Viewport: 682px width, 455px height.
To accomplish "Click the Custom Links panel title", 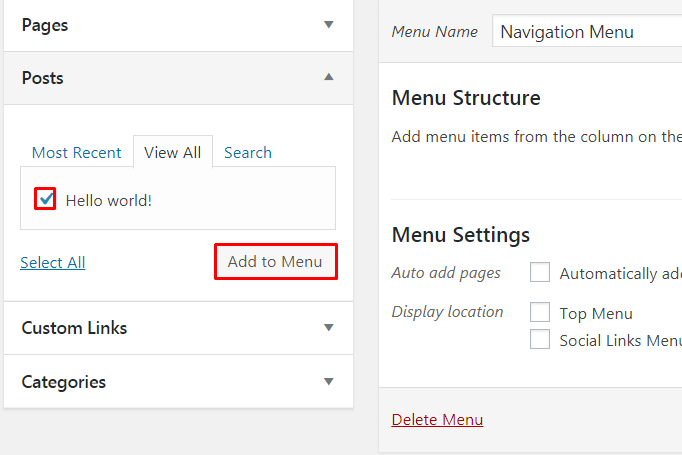I will click(74, 328).
